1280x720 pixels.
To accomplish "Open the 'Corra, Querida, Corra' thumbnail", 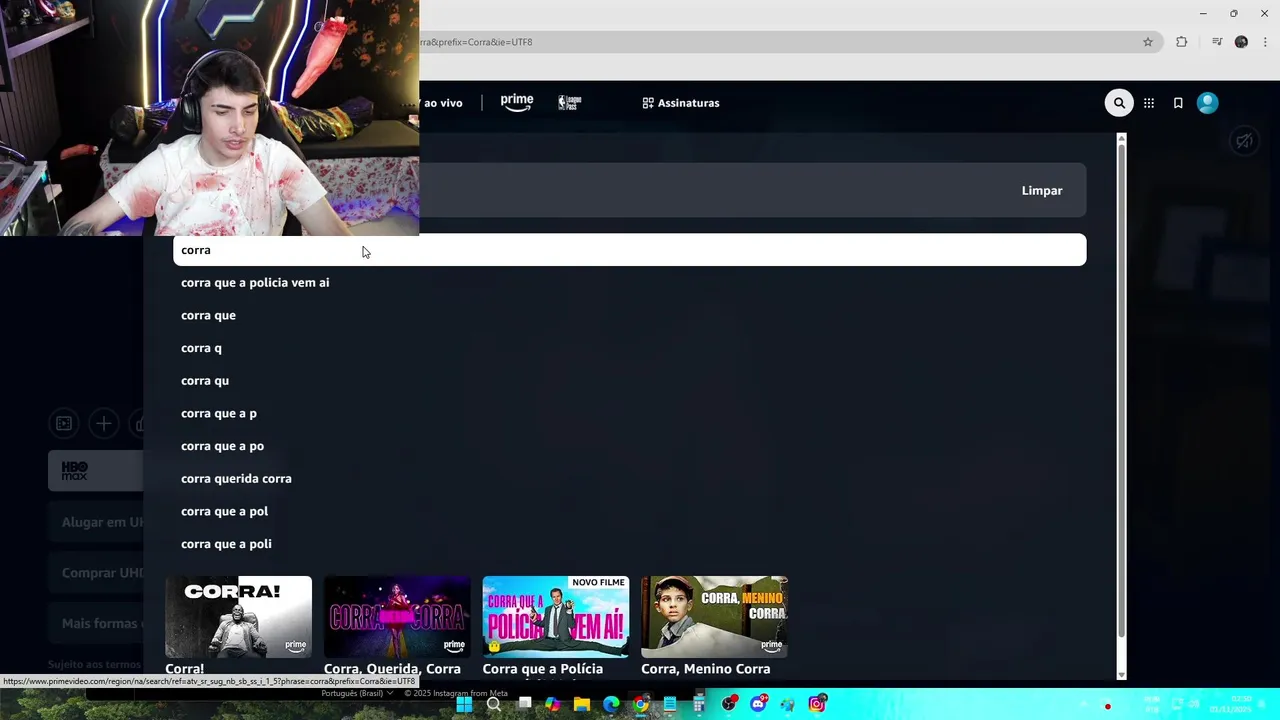I will 397,616.
